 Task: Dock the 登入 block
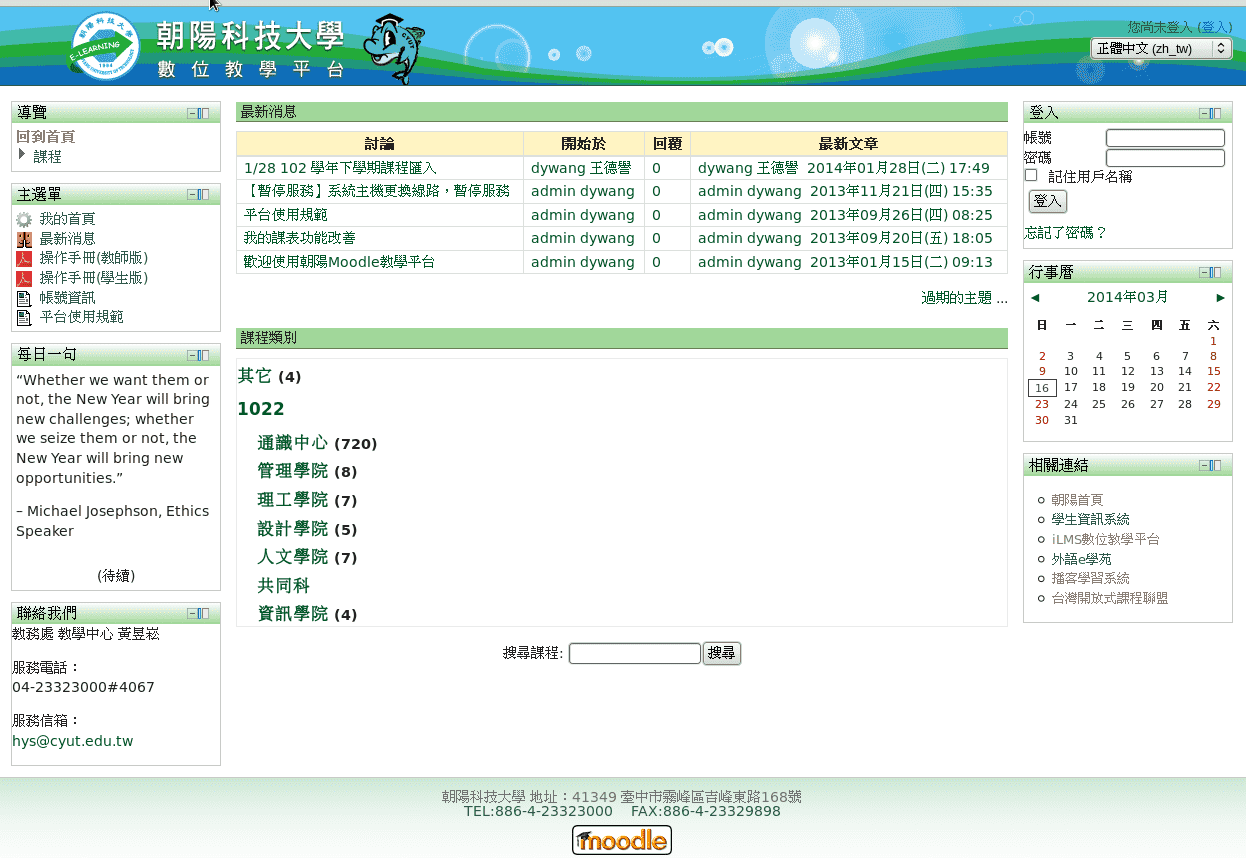point(1216,113)
